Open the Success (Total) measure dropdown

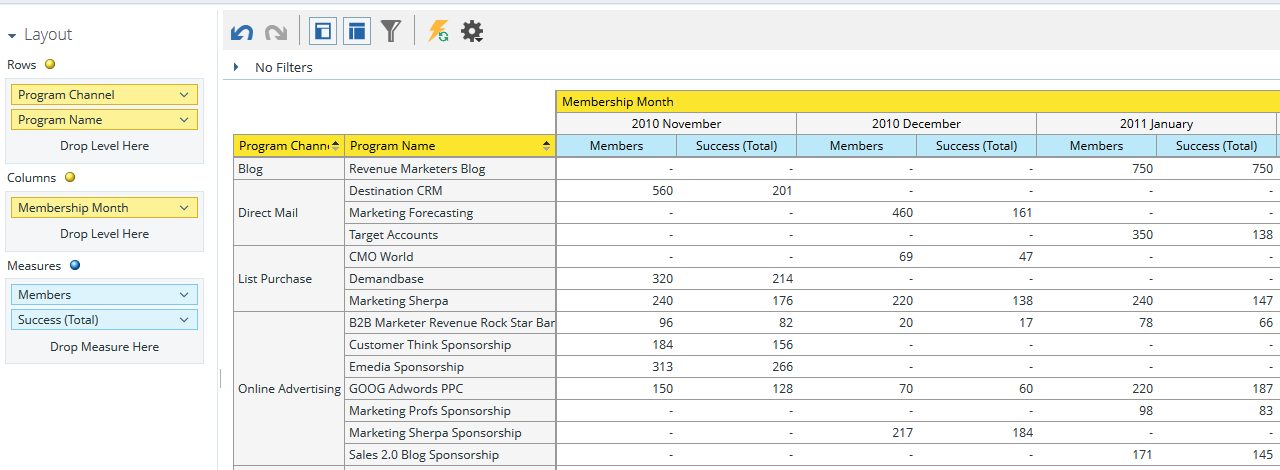(184, 320)
